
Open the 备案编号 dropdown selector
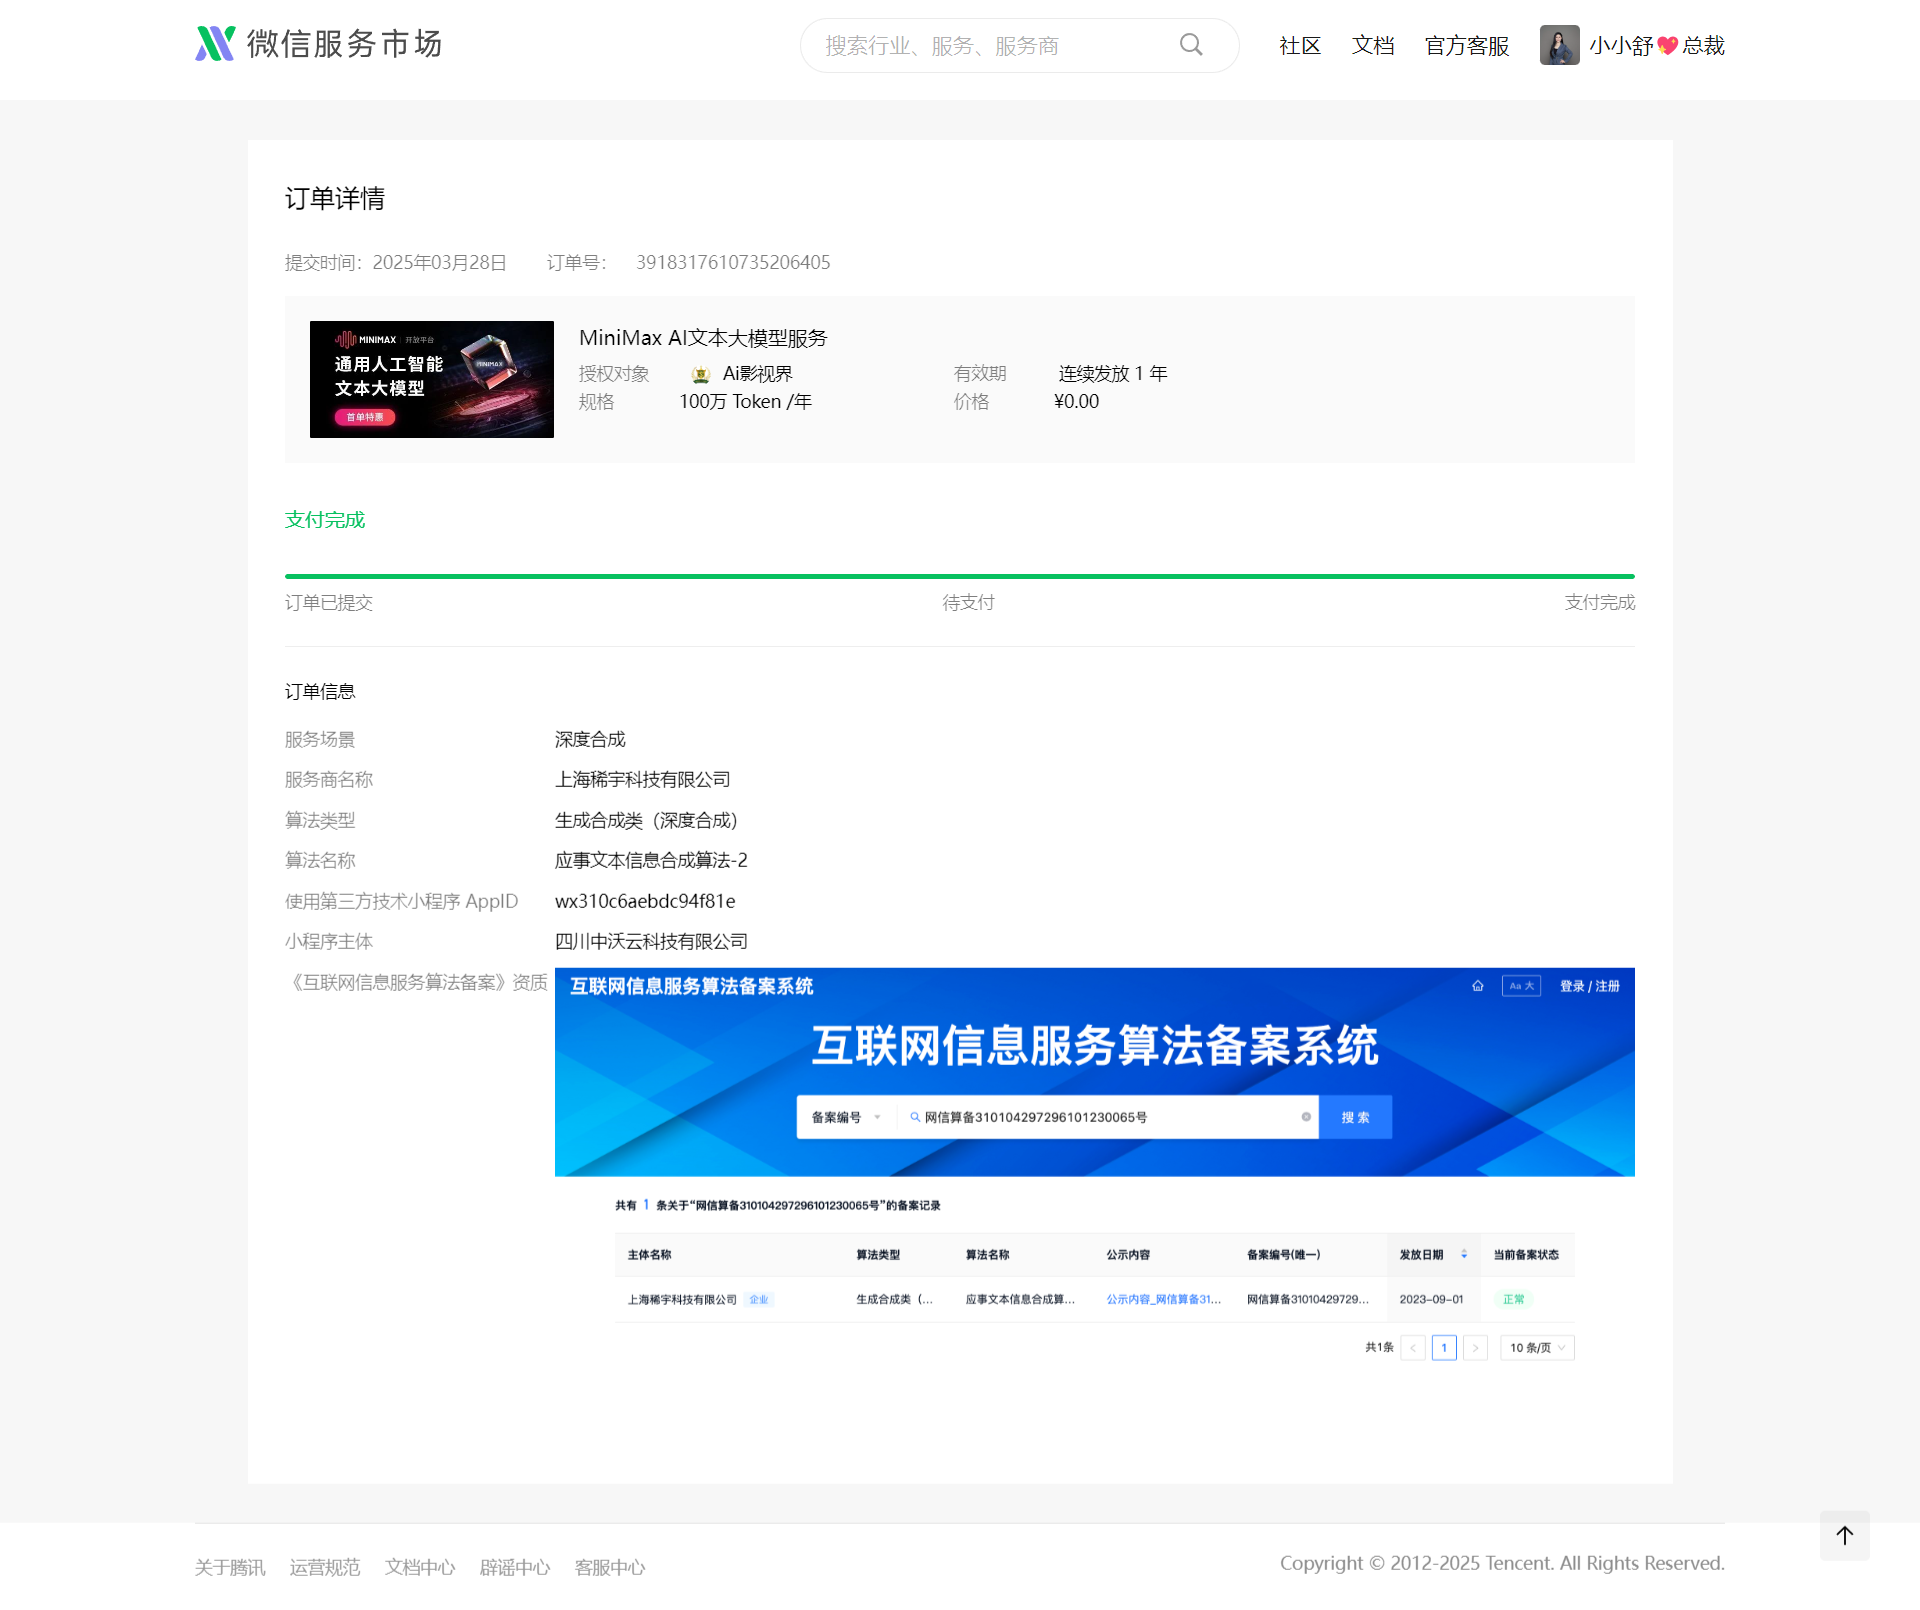click(x=846, y=1117)
